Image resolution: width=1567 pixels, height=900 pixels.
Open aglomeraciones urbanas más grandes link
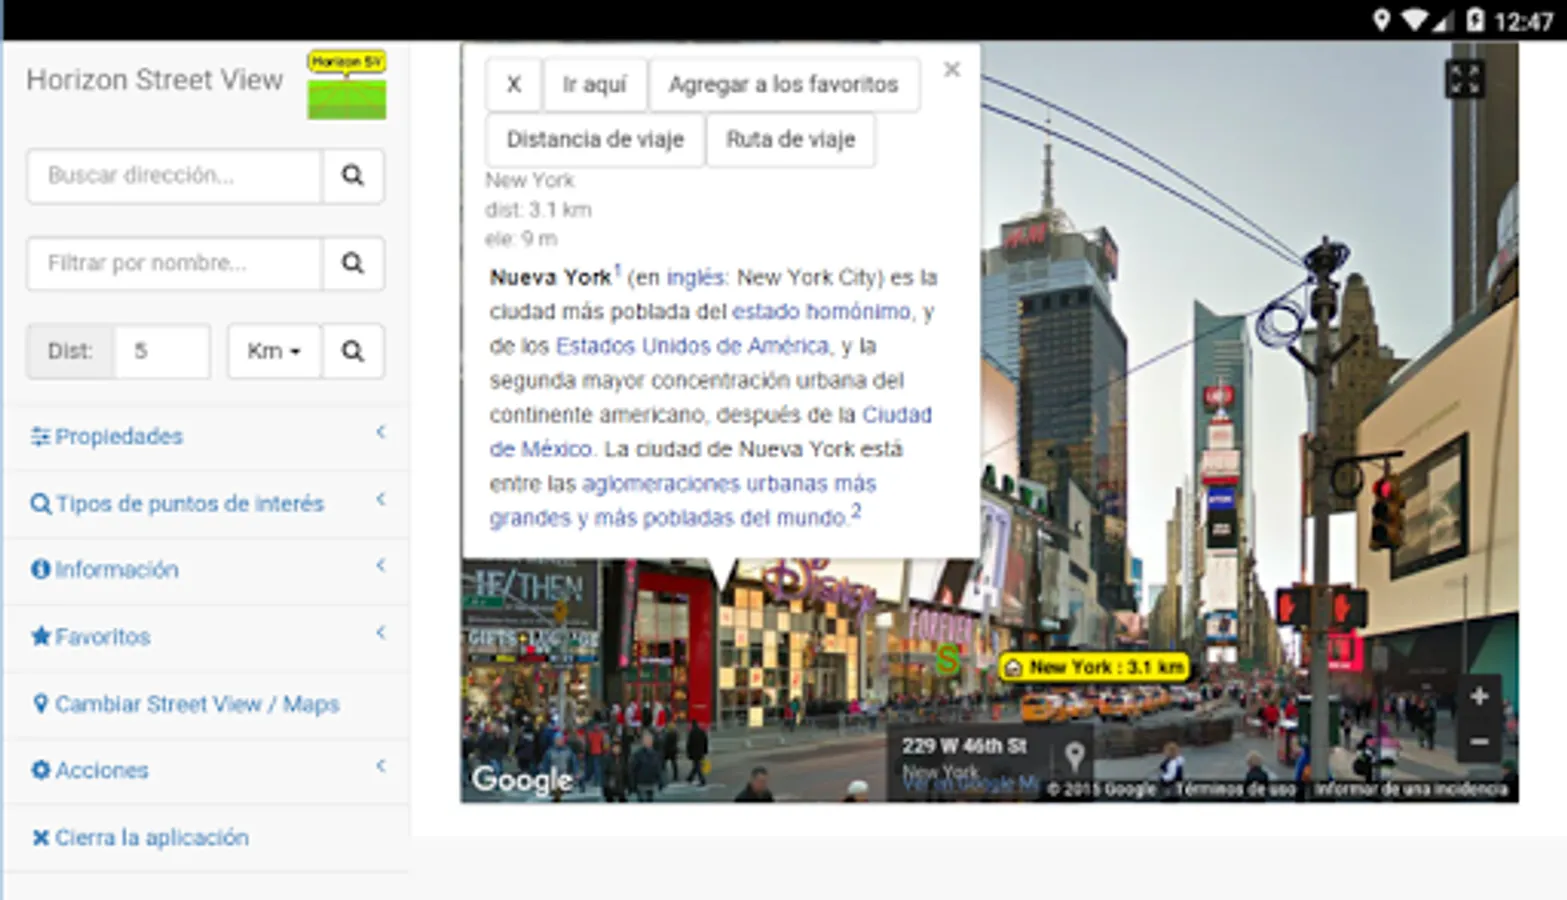click(683, 501)
